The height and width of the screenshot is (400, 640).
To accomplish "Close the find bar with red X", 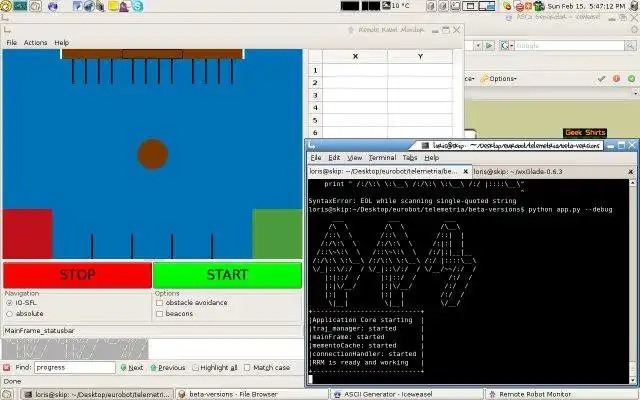I will [6, 367].
